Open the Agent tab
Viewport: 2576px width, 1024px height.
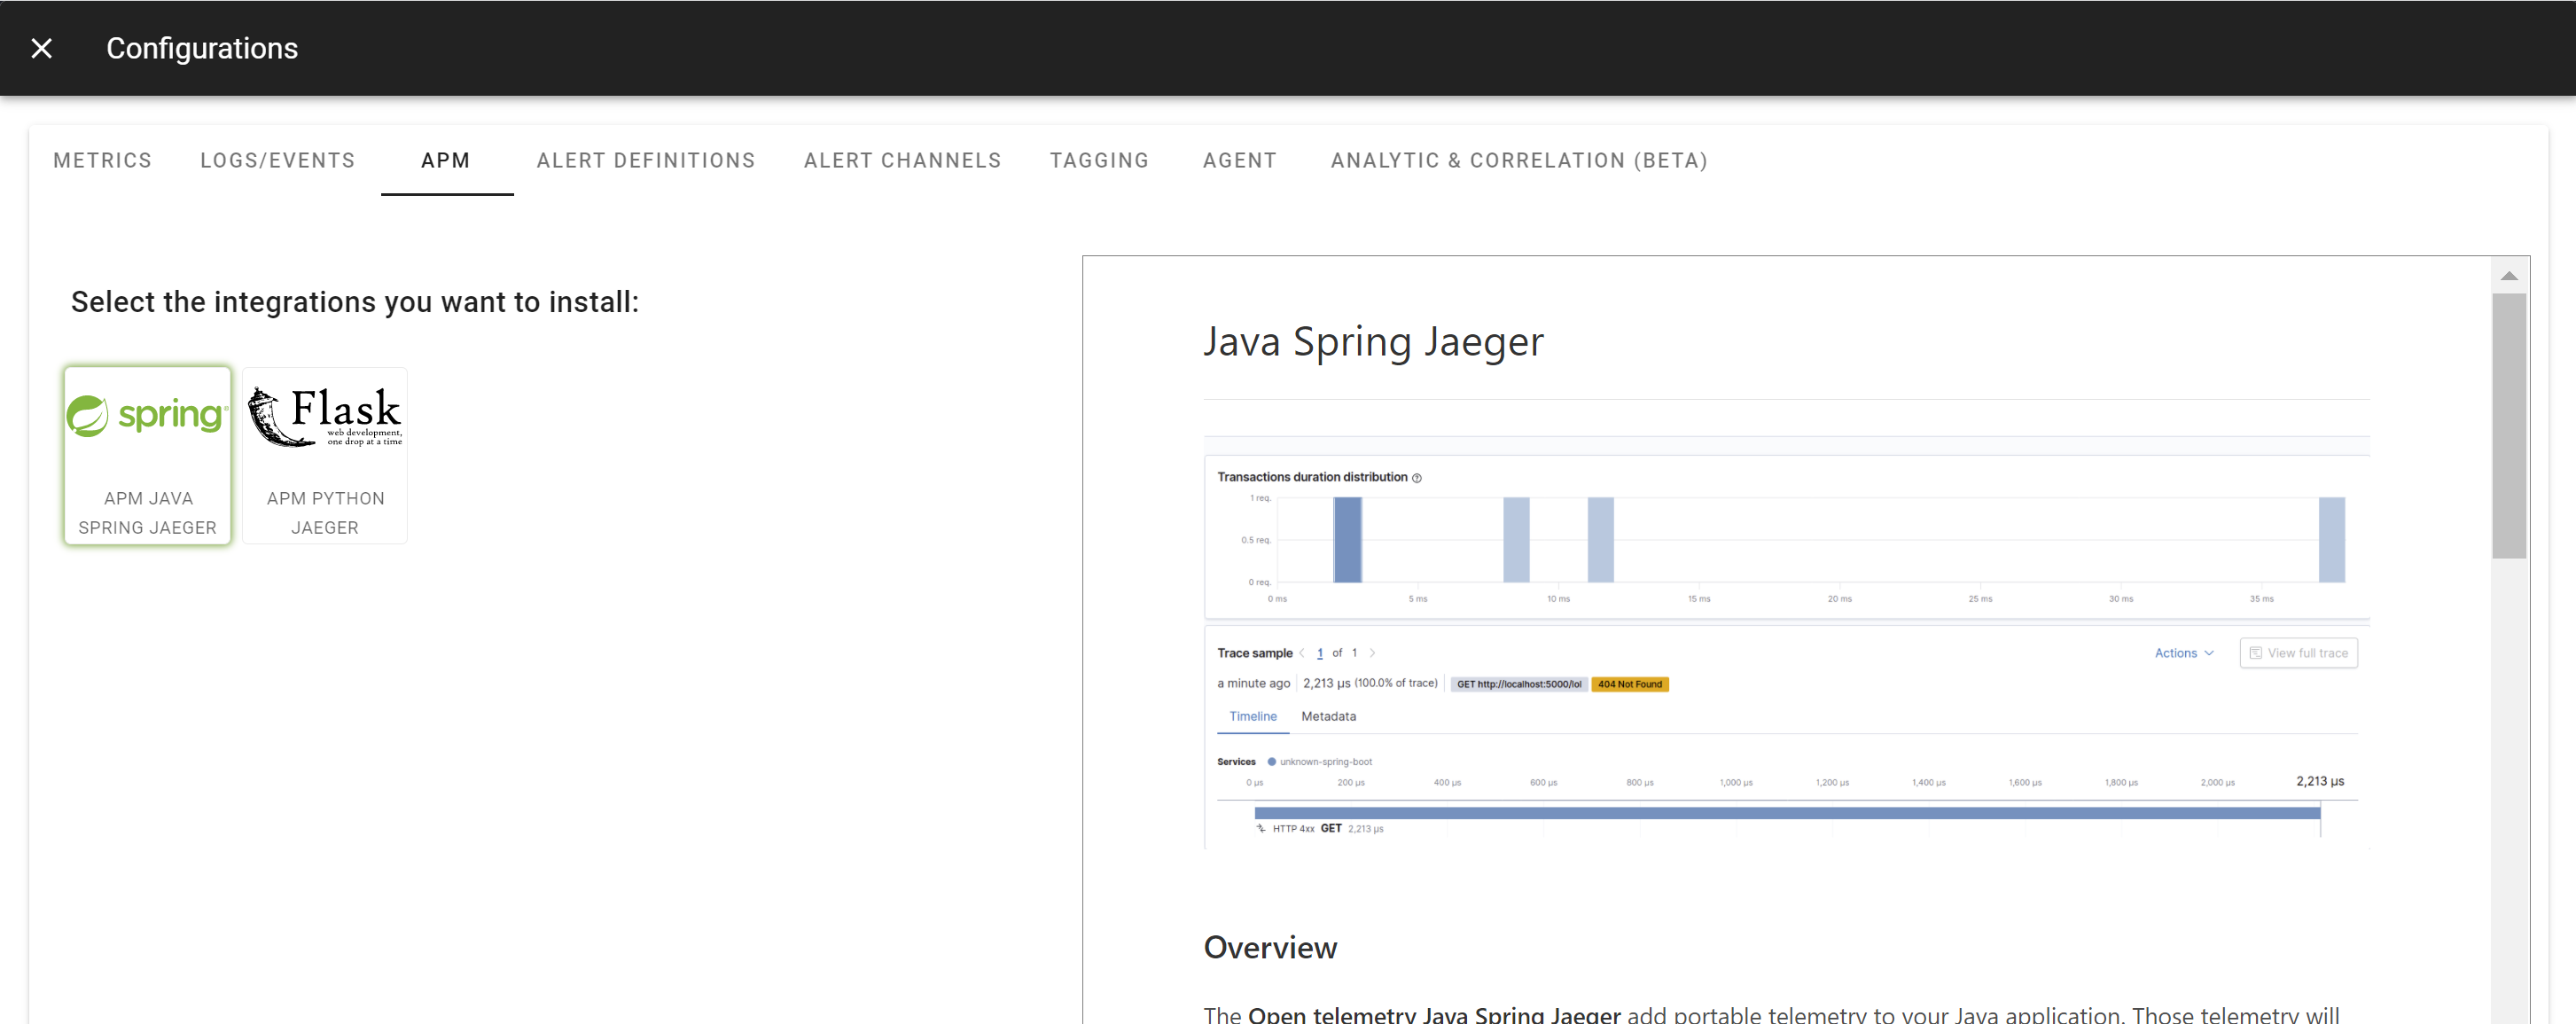pos(1239,160)
